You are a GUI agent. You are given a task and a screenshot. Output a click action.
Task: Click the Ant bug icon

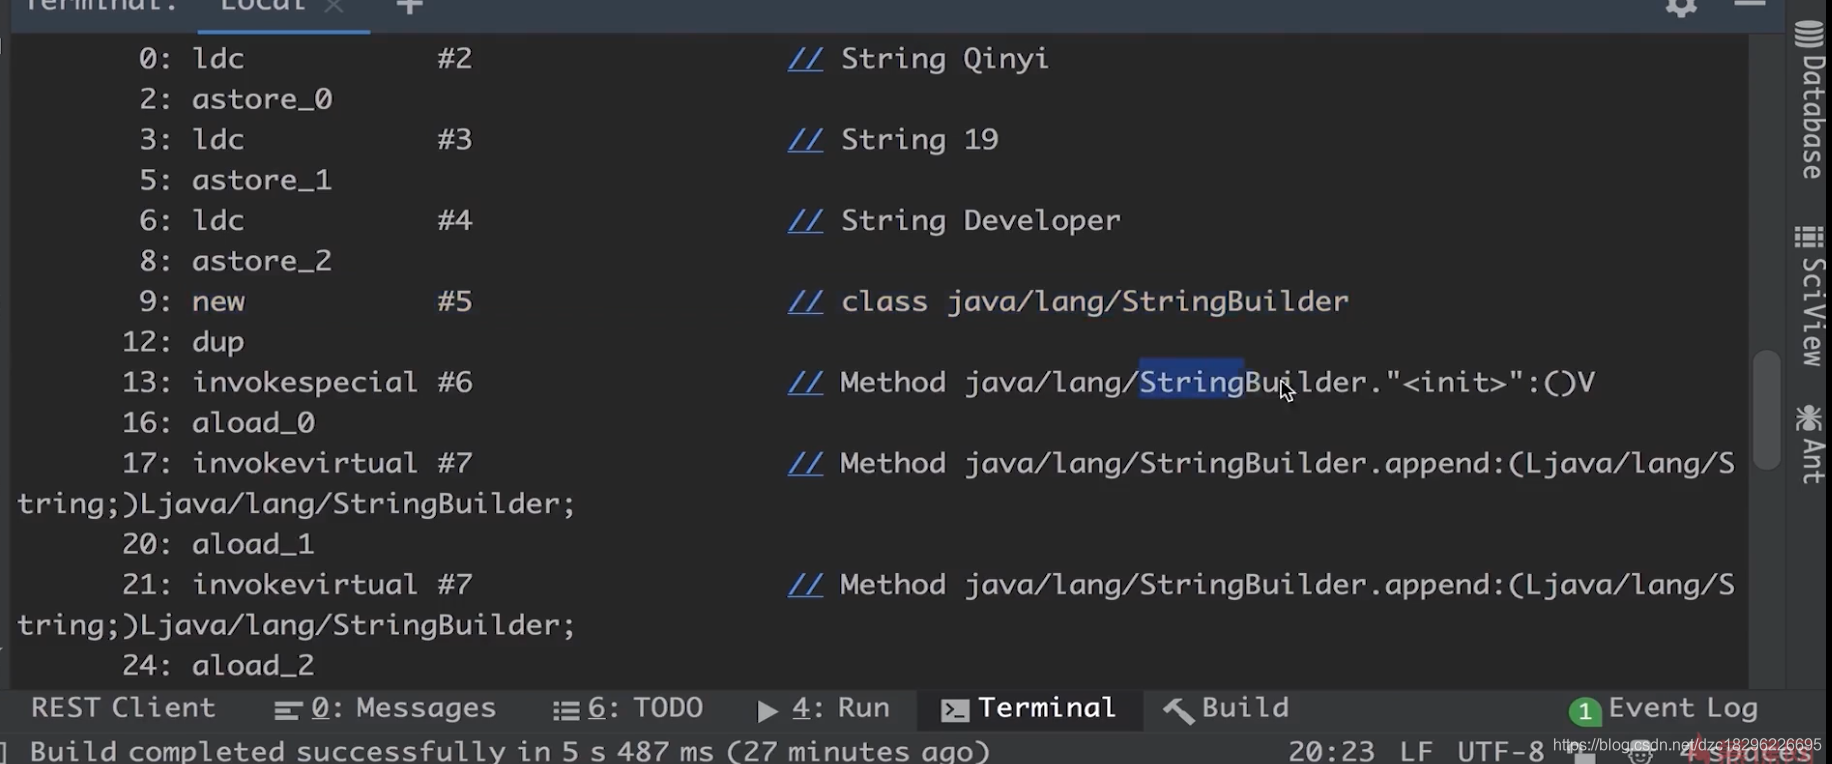tap(1809, 417)
